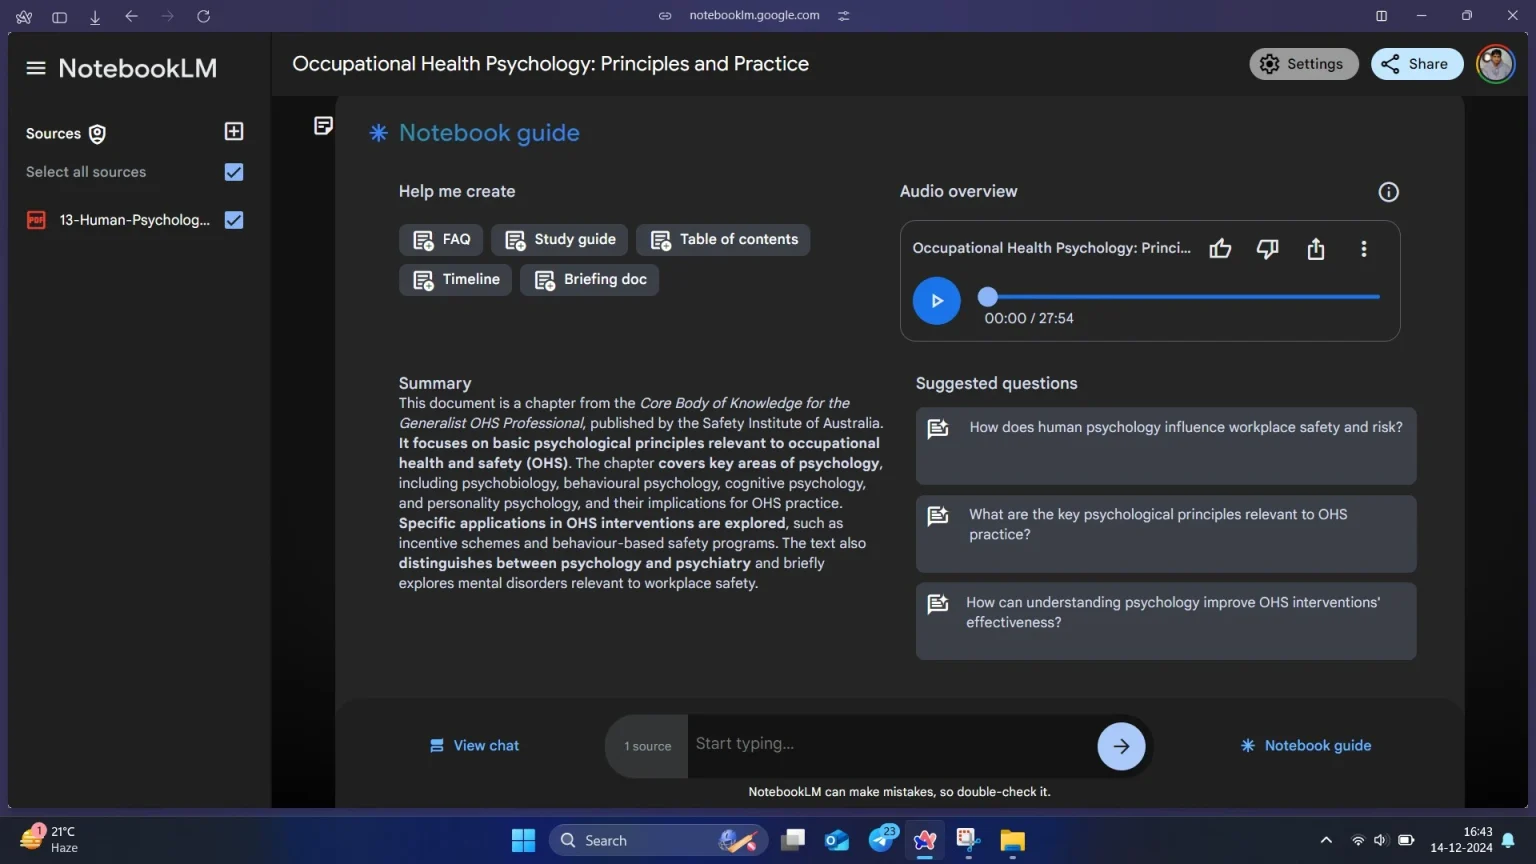Click the notebook title to rename

[x=550, y=64]
